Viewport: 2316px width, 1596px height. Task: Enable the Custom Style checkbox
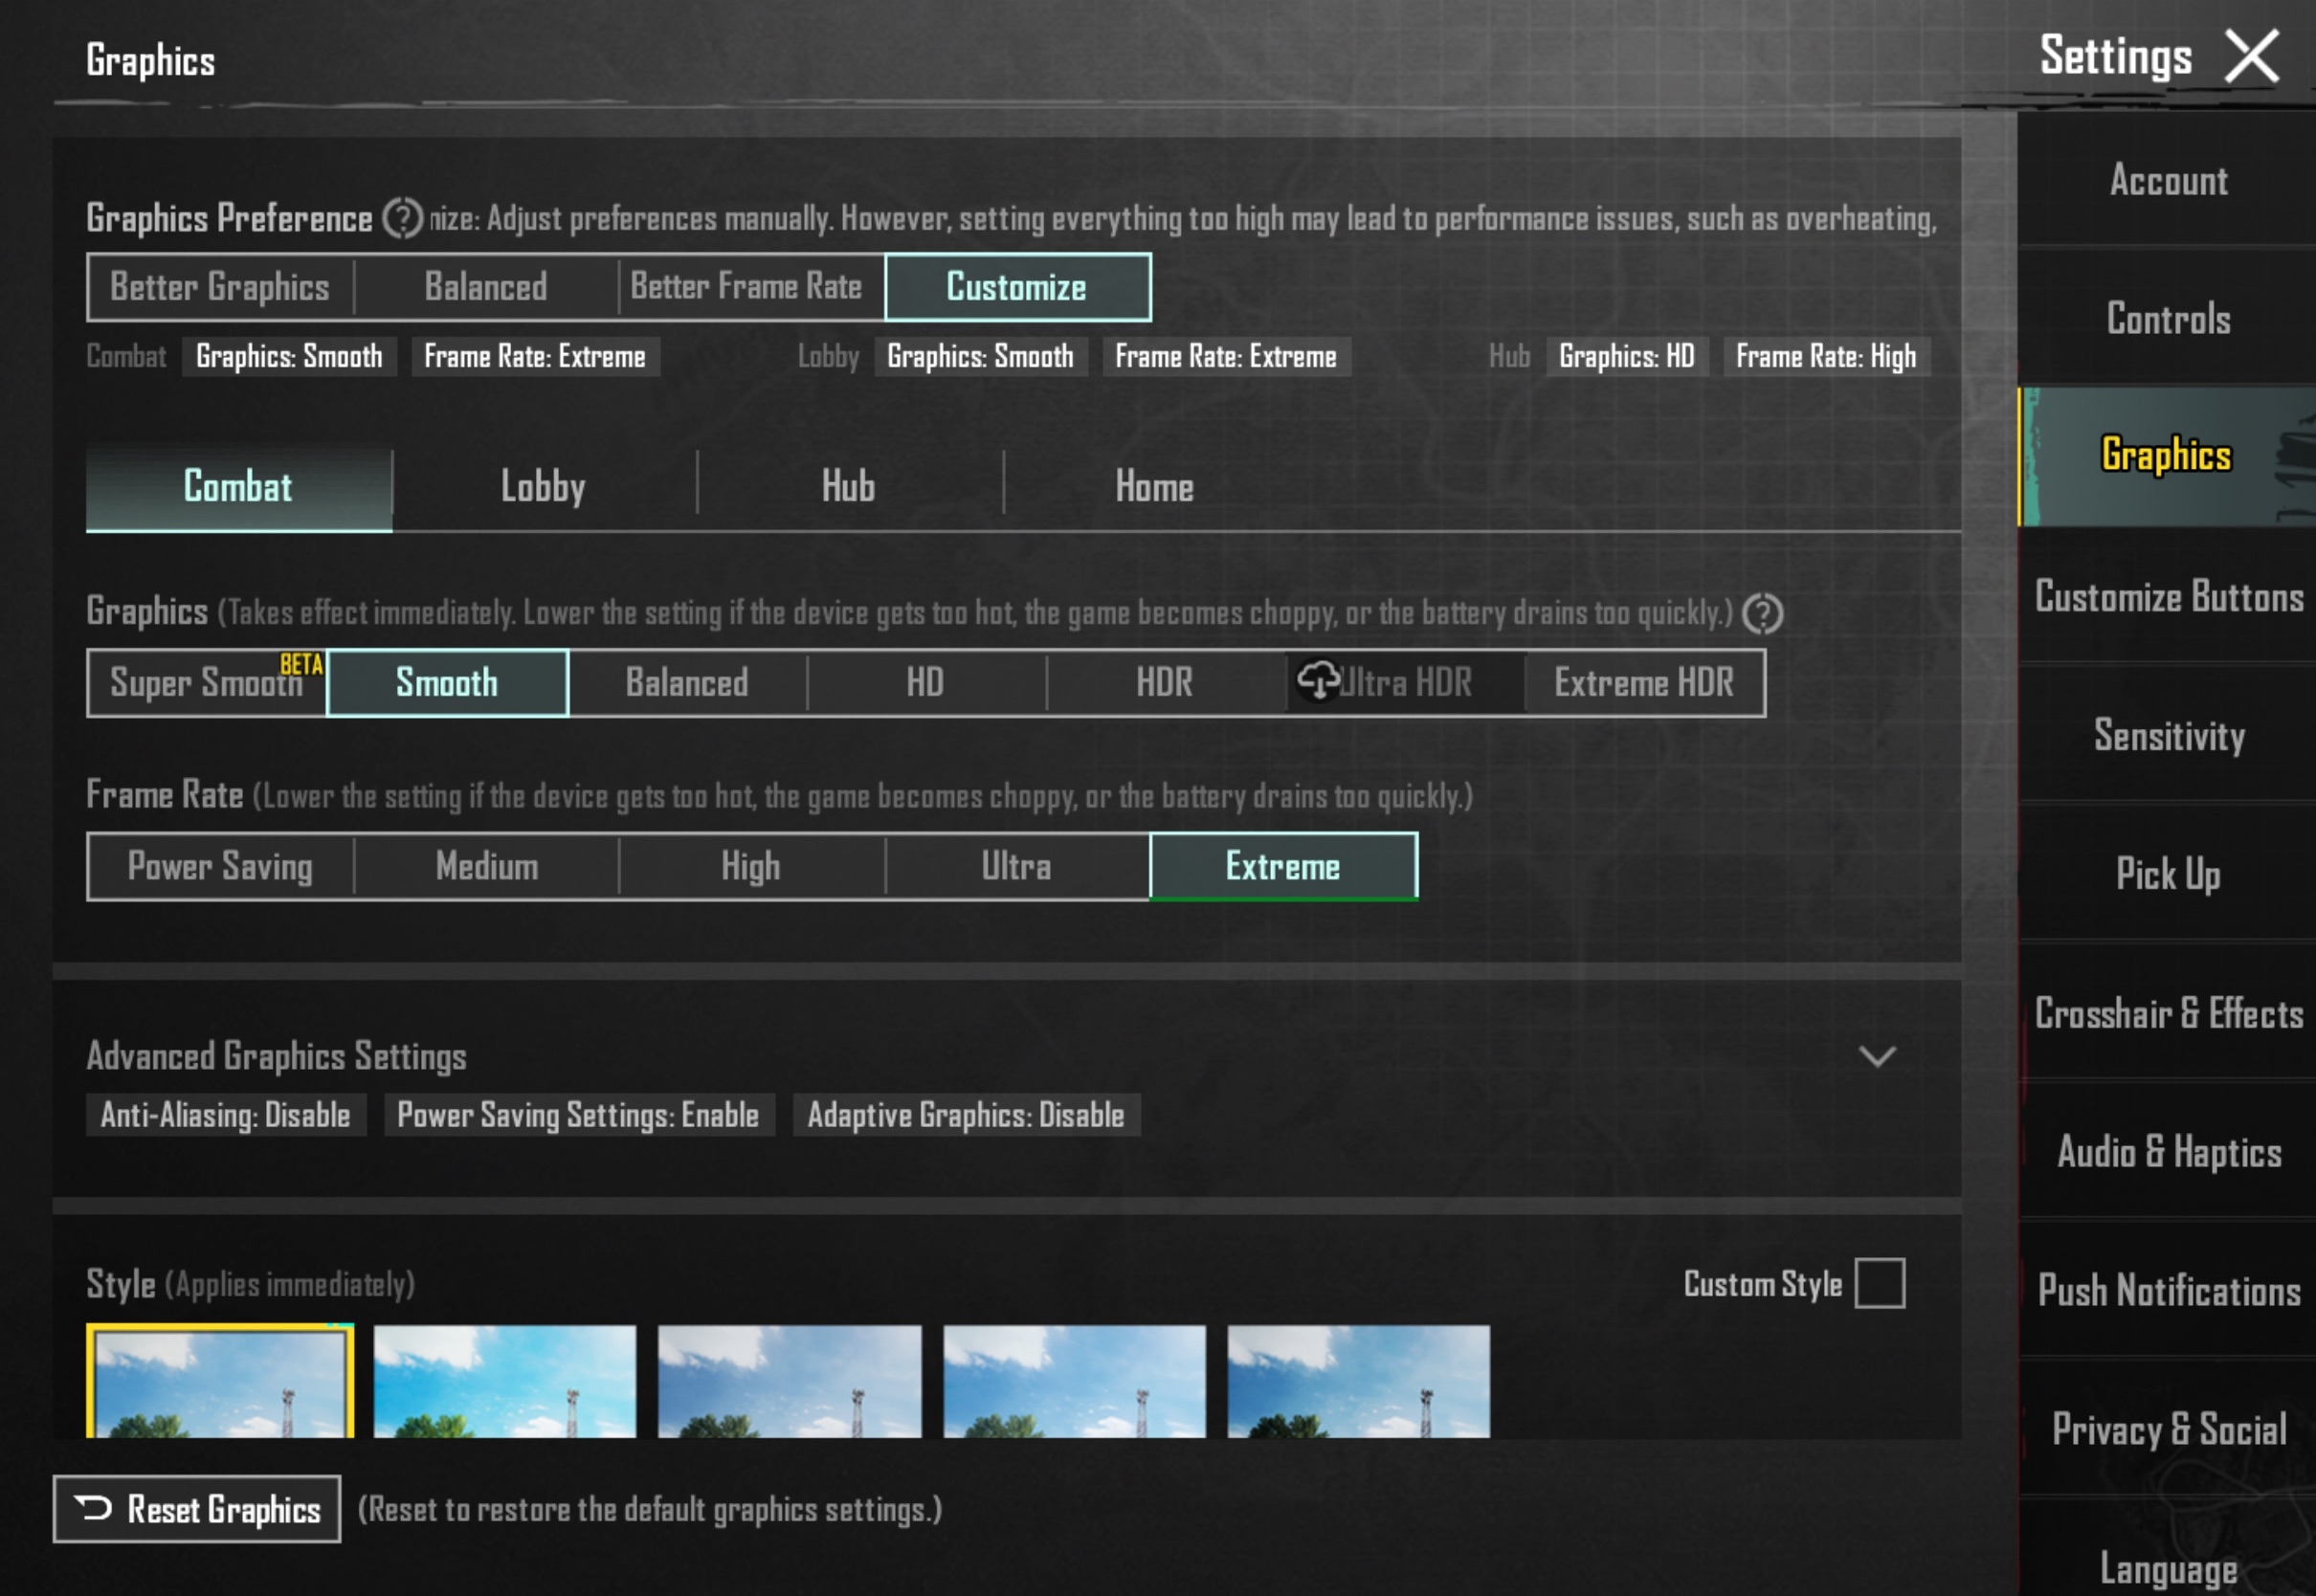click(1879, 1283)
